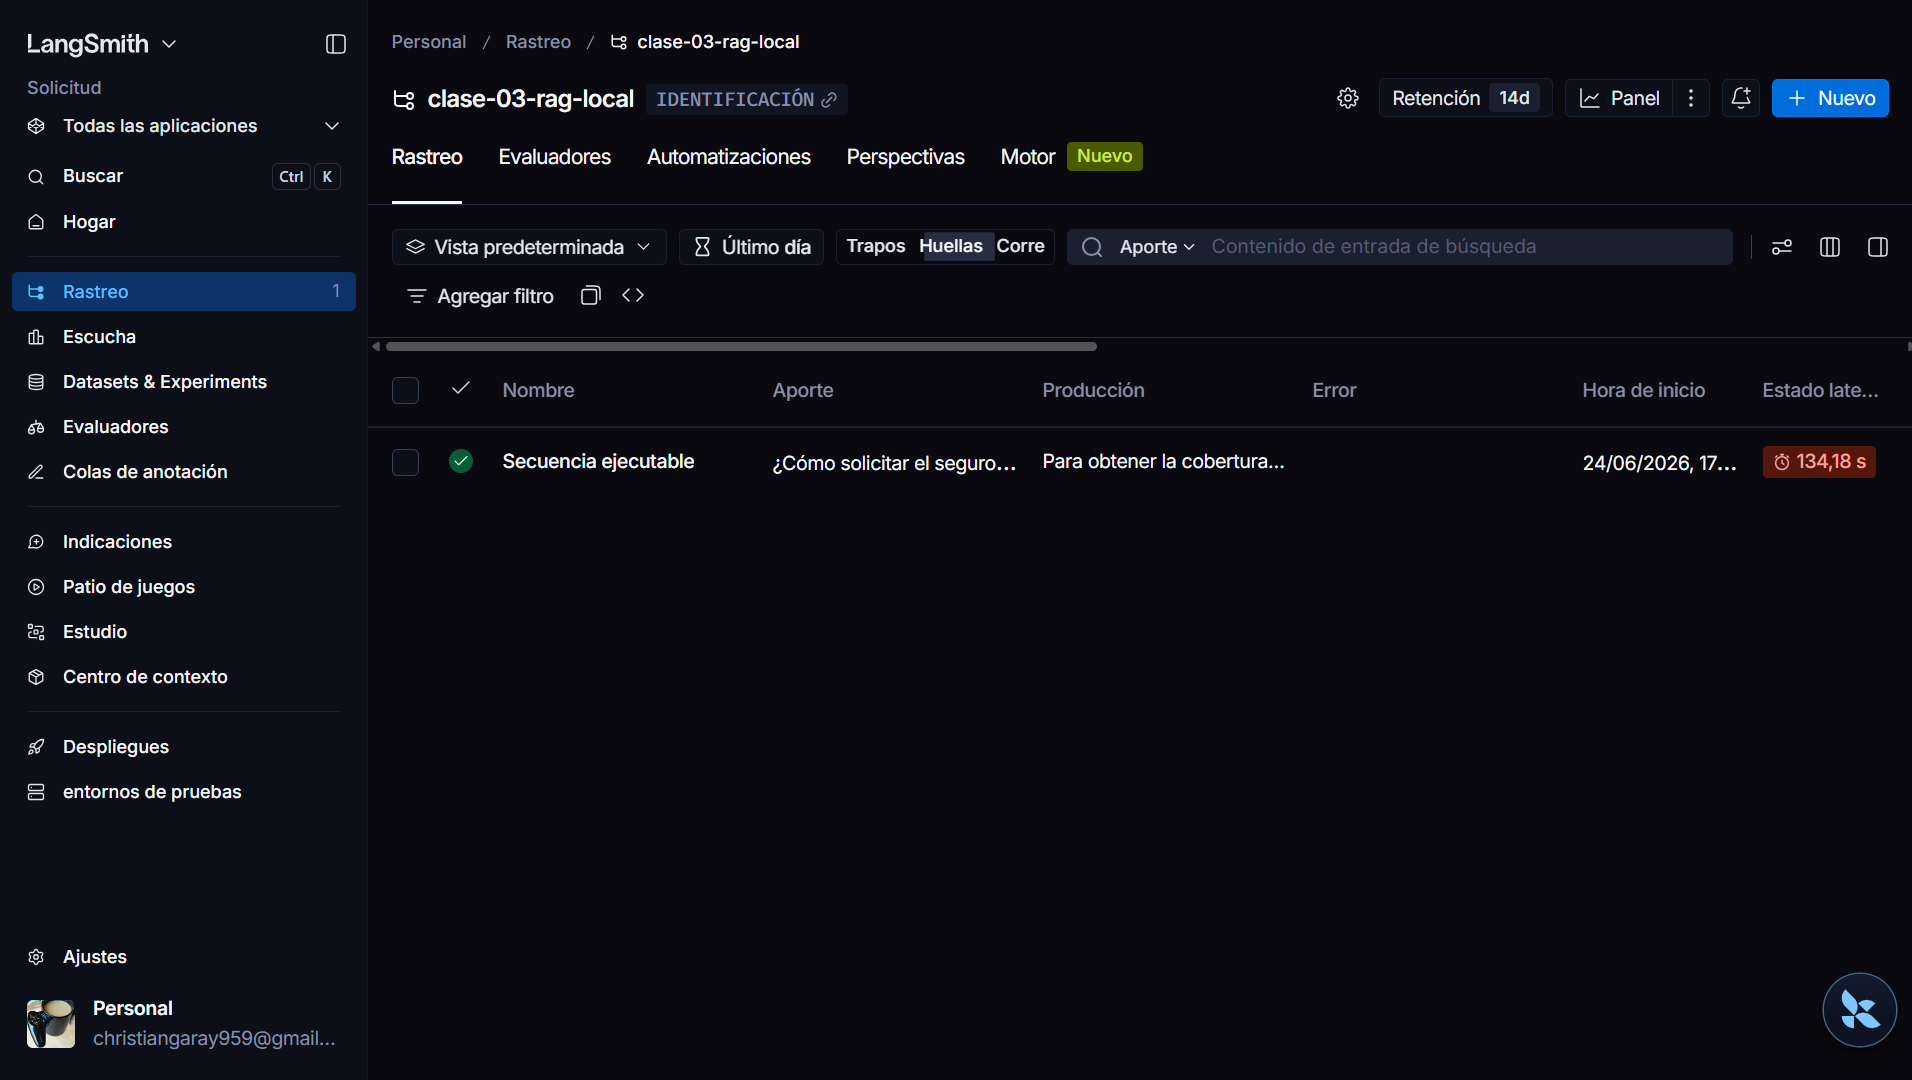Switch to the Motor tab

[1028, 157]
